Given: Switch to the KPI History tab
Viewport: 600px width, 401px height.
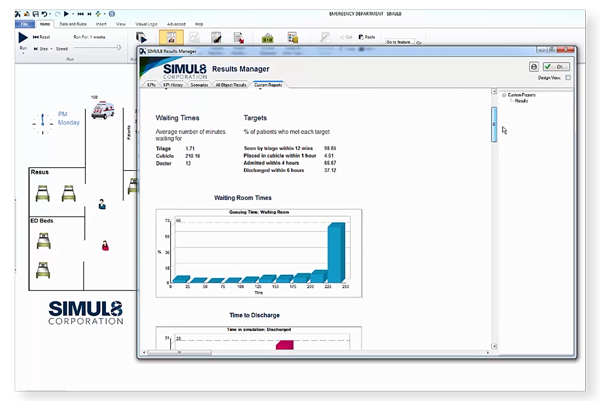Looking at the screenshot, I should 173,85.
